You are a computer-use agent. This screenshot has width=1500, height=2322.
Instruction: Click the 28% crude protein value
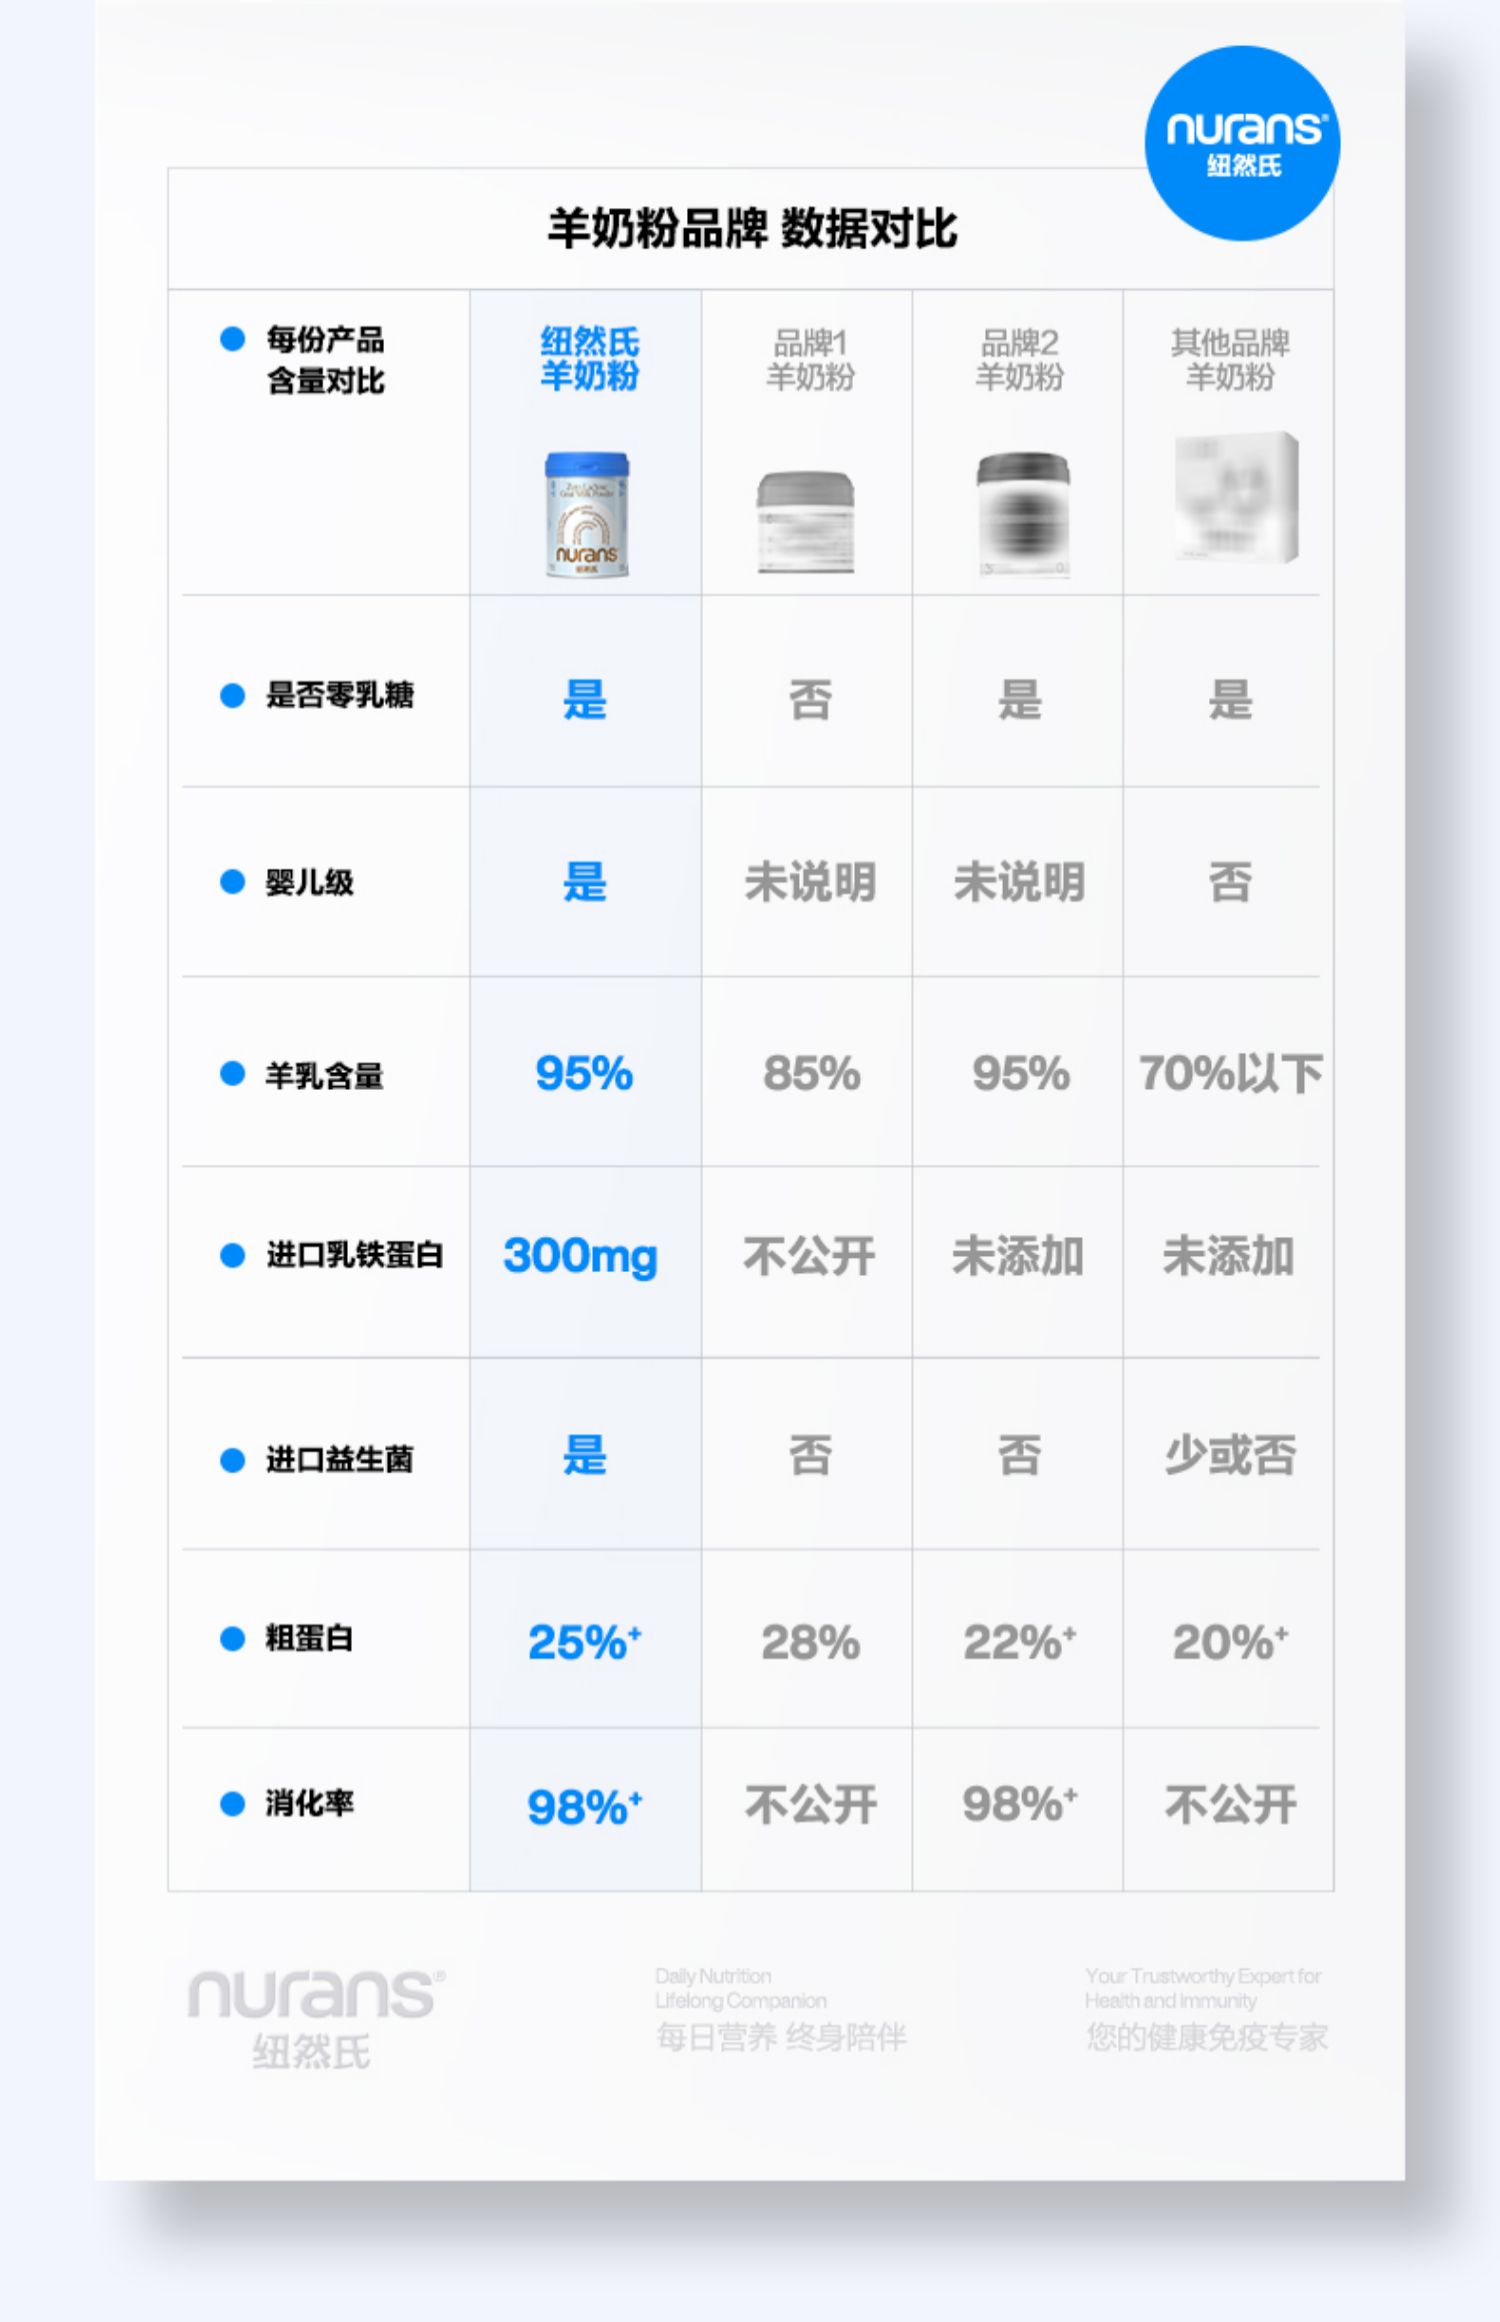pos(810,1642)
